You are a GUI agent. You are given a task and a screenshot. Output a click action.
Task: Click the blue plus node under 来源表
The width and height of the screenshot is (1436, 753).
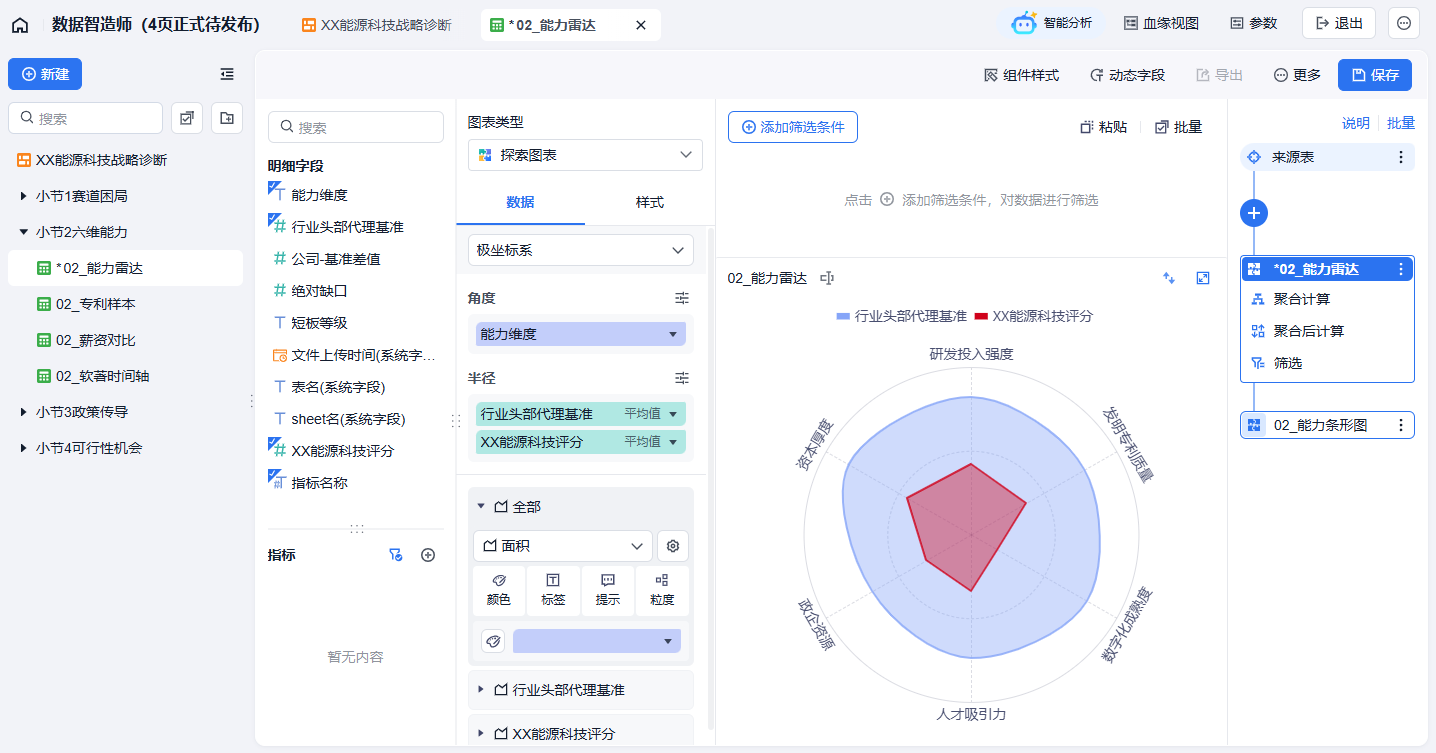1254,213
